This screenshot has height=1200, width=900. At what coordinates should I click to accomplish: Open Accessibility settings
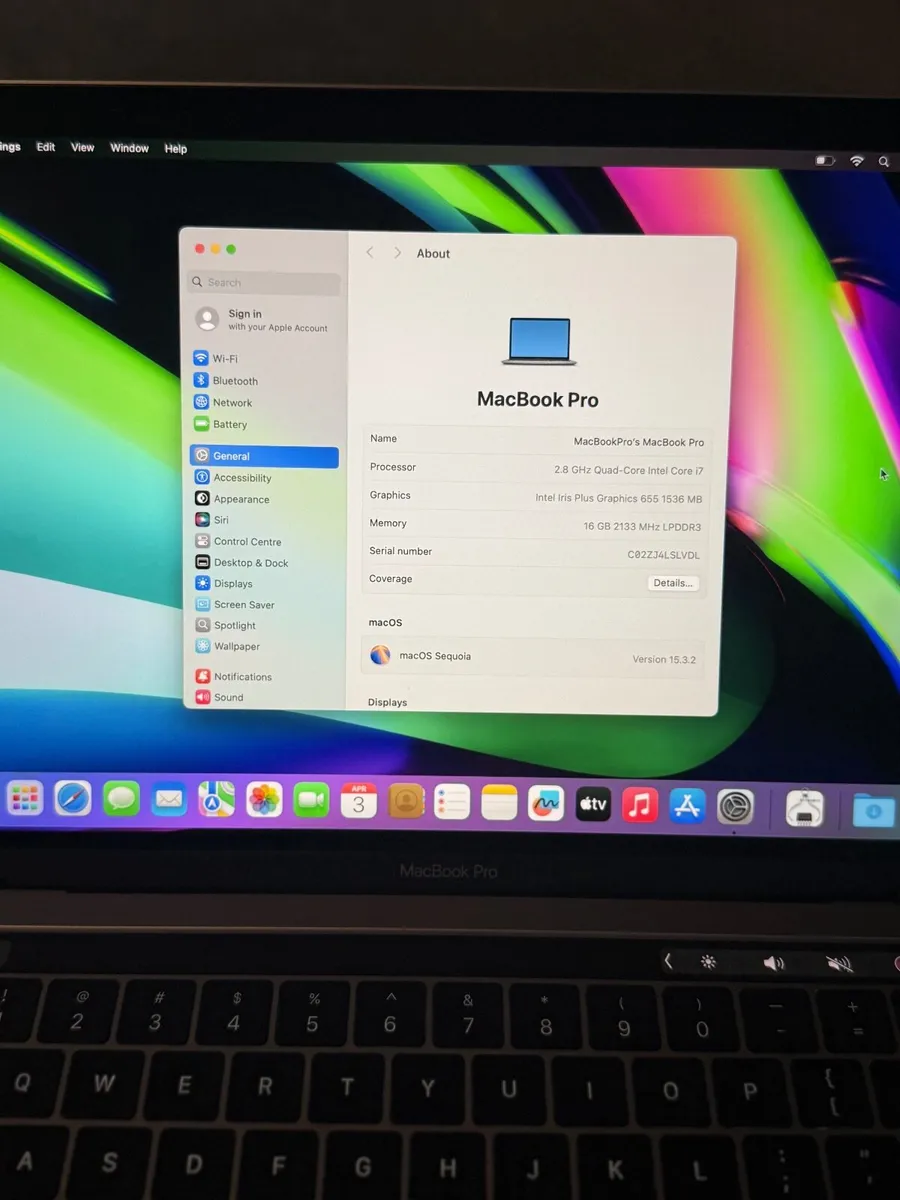click(241, 478)
